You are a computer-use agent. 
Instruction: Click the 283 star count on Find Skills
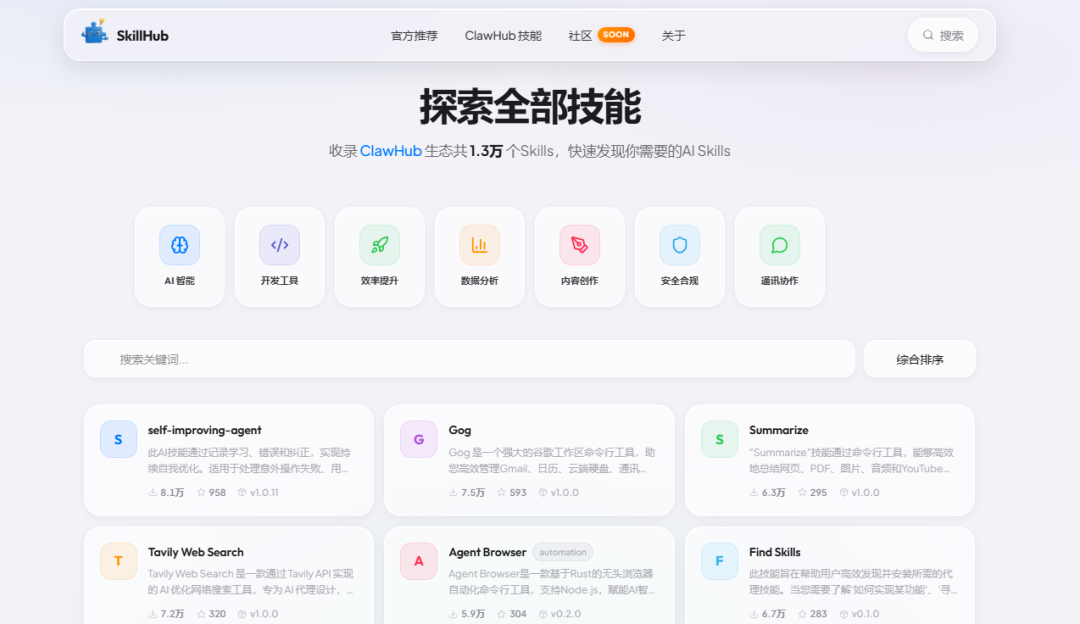[x=818, y=614]
